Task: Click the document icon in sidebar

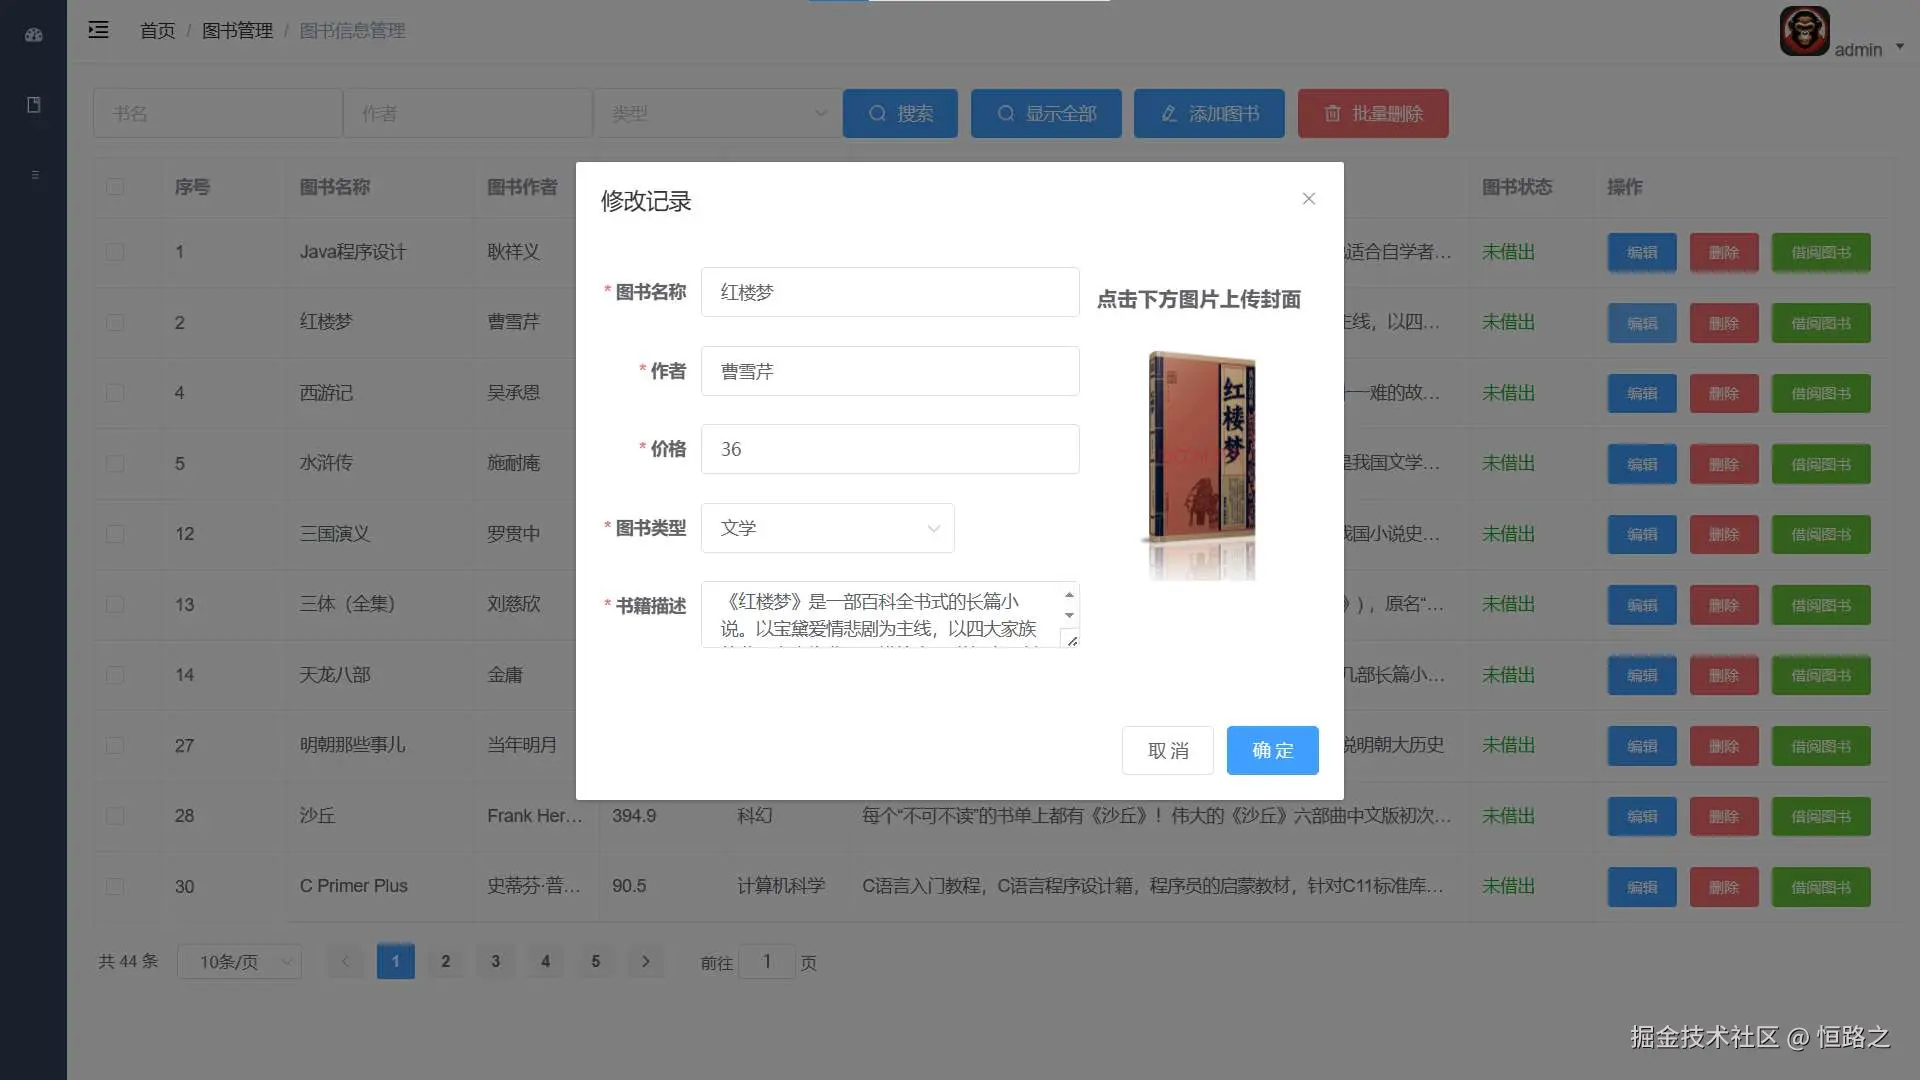Action: [x=33, y=105]
